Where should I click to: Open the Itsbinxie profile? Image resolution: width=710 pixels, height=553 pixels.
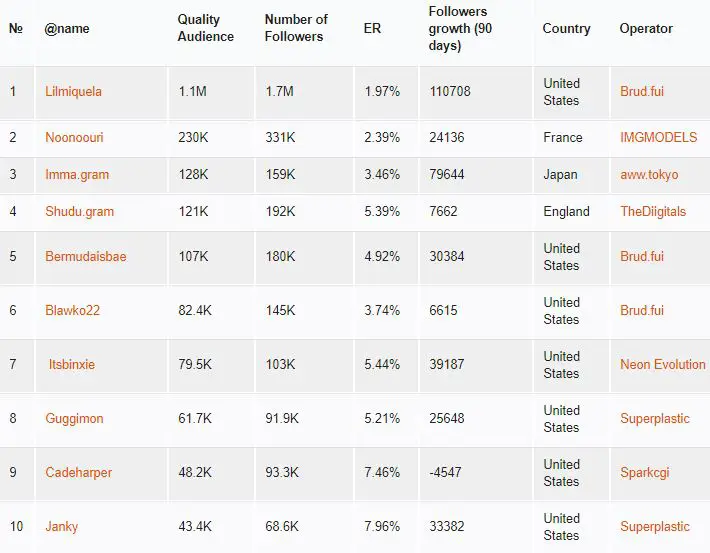click(x=72, y=365)
